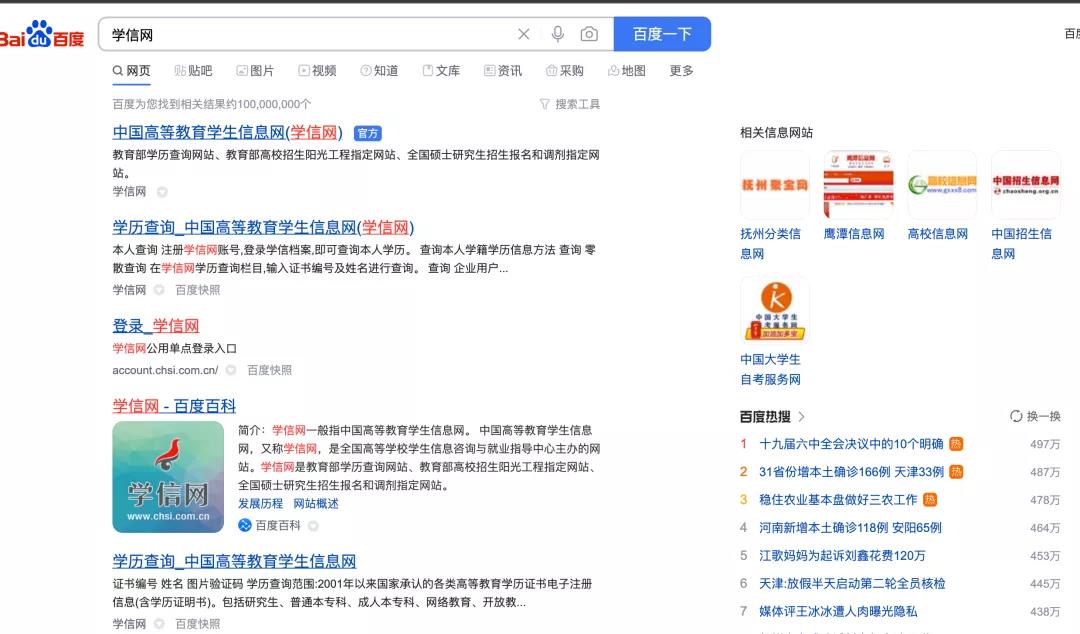Click the 百度一下 search button
The height and width of the screenshot is (634, 1080).
point(662,34)
